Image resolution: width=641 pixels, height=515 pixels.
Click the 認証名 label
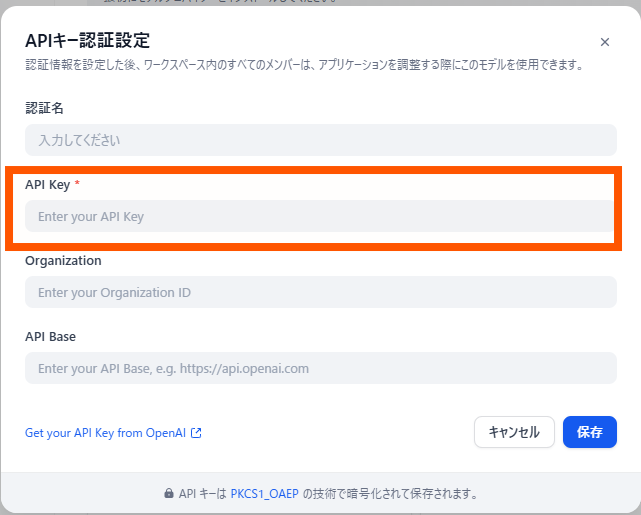coord(44,108)
